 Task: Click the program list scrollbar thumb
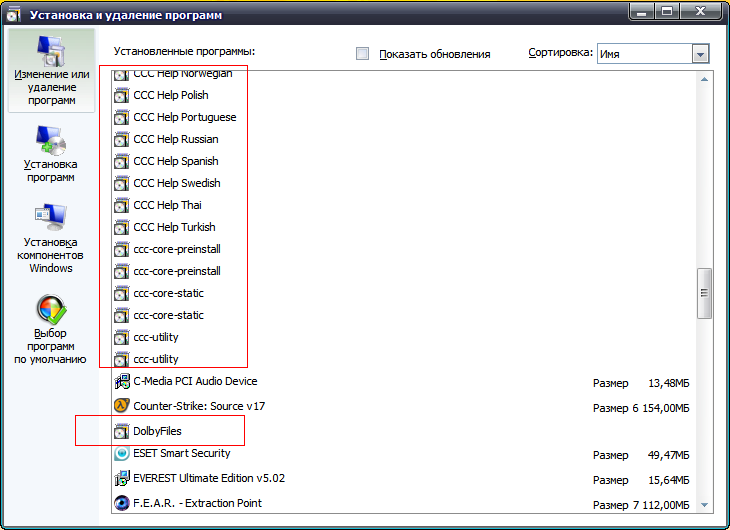tap(704, 293)
